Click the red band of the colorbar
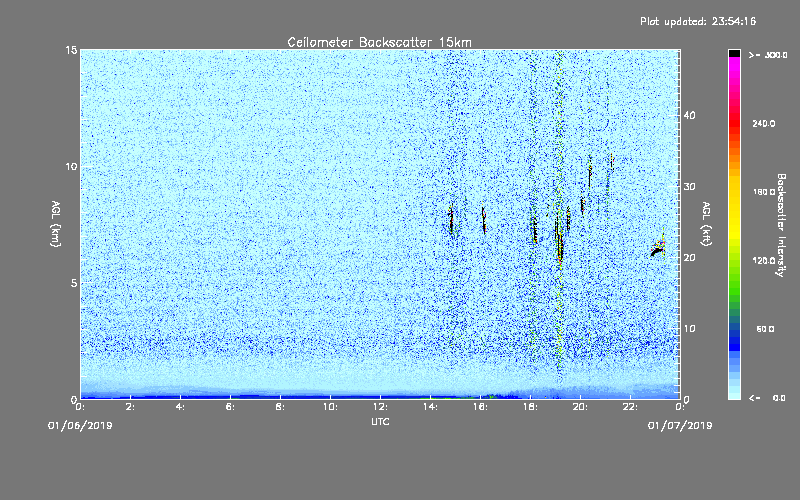This screenshot has height=500, width=800. [x=734, y=124]
